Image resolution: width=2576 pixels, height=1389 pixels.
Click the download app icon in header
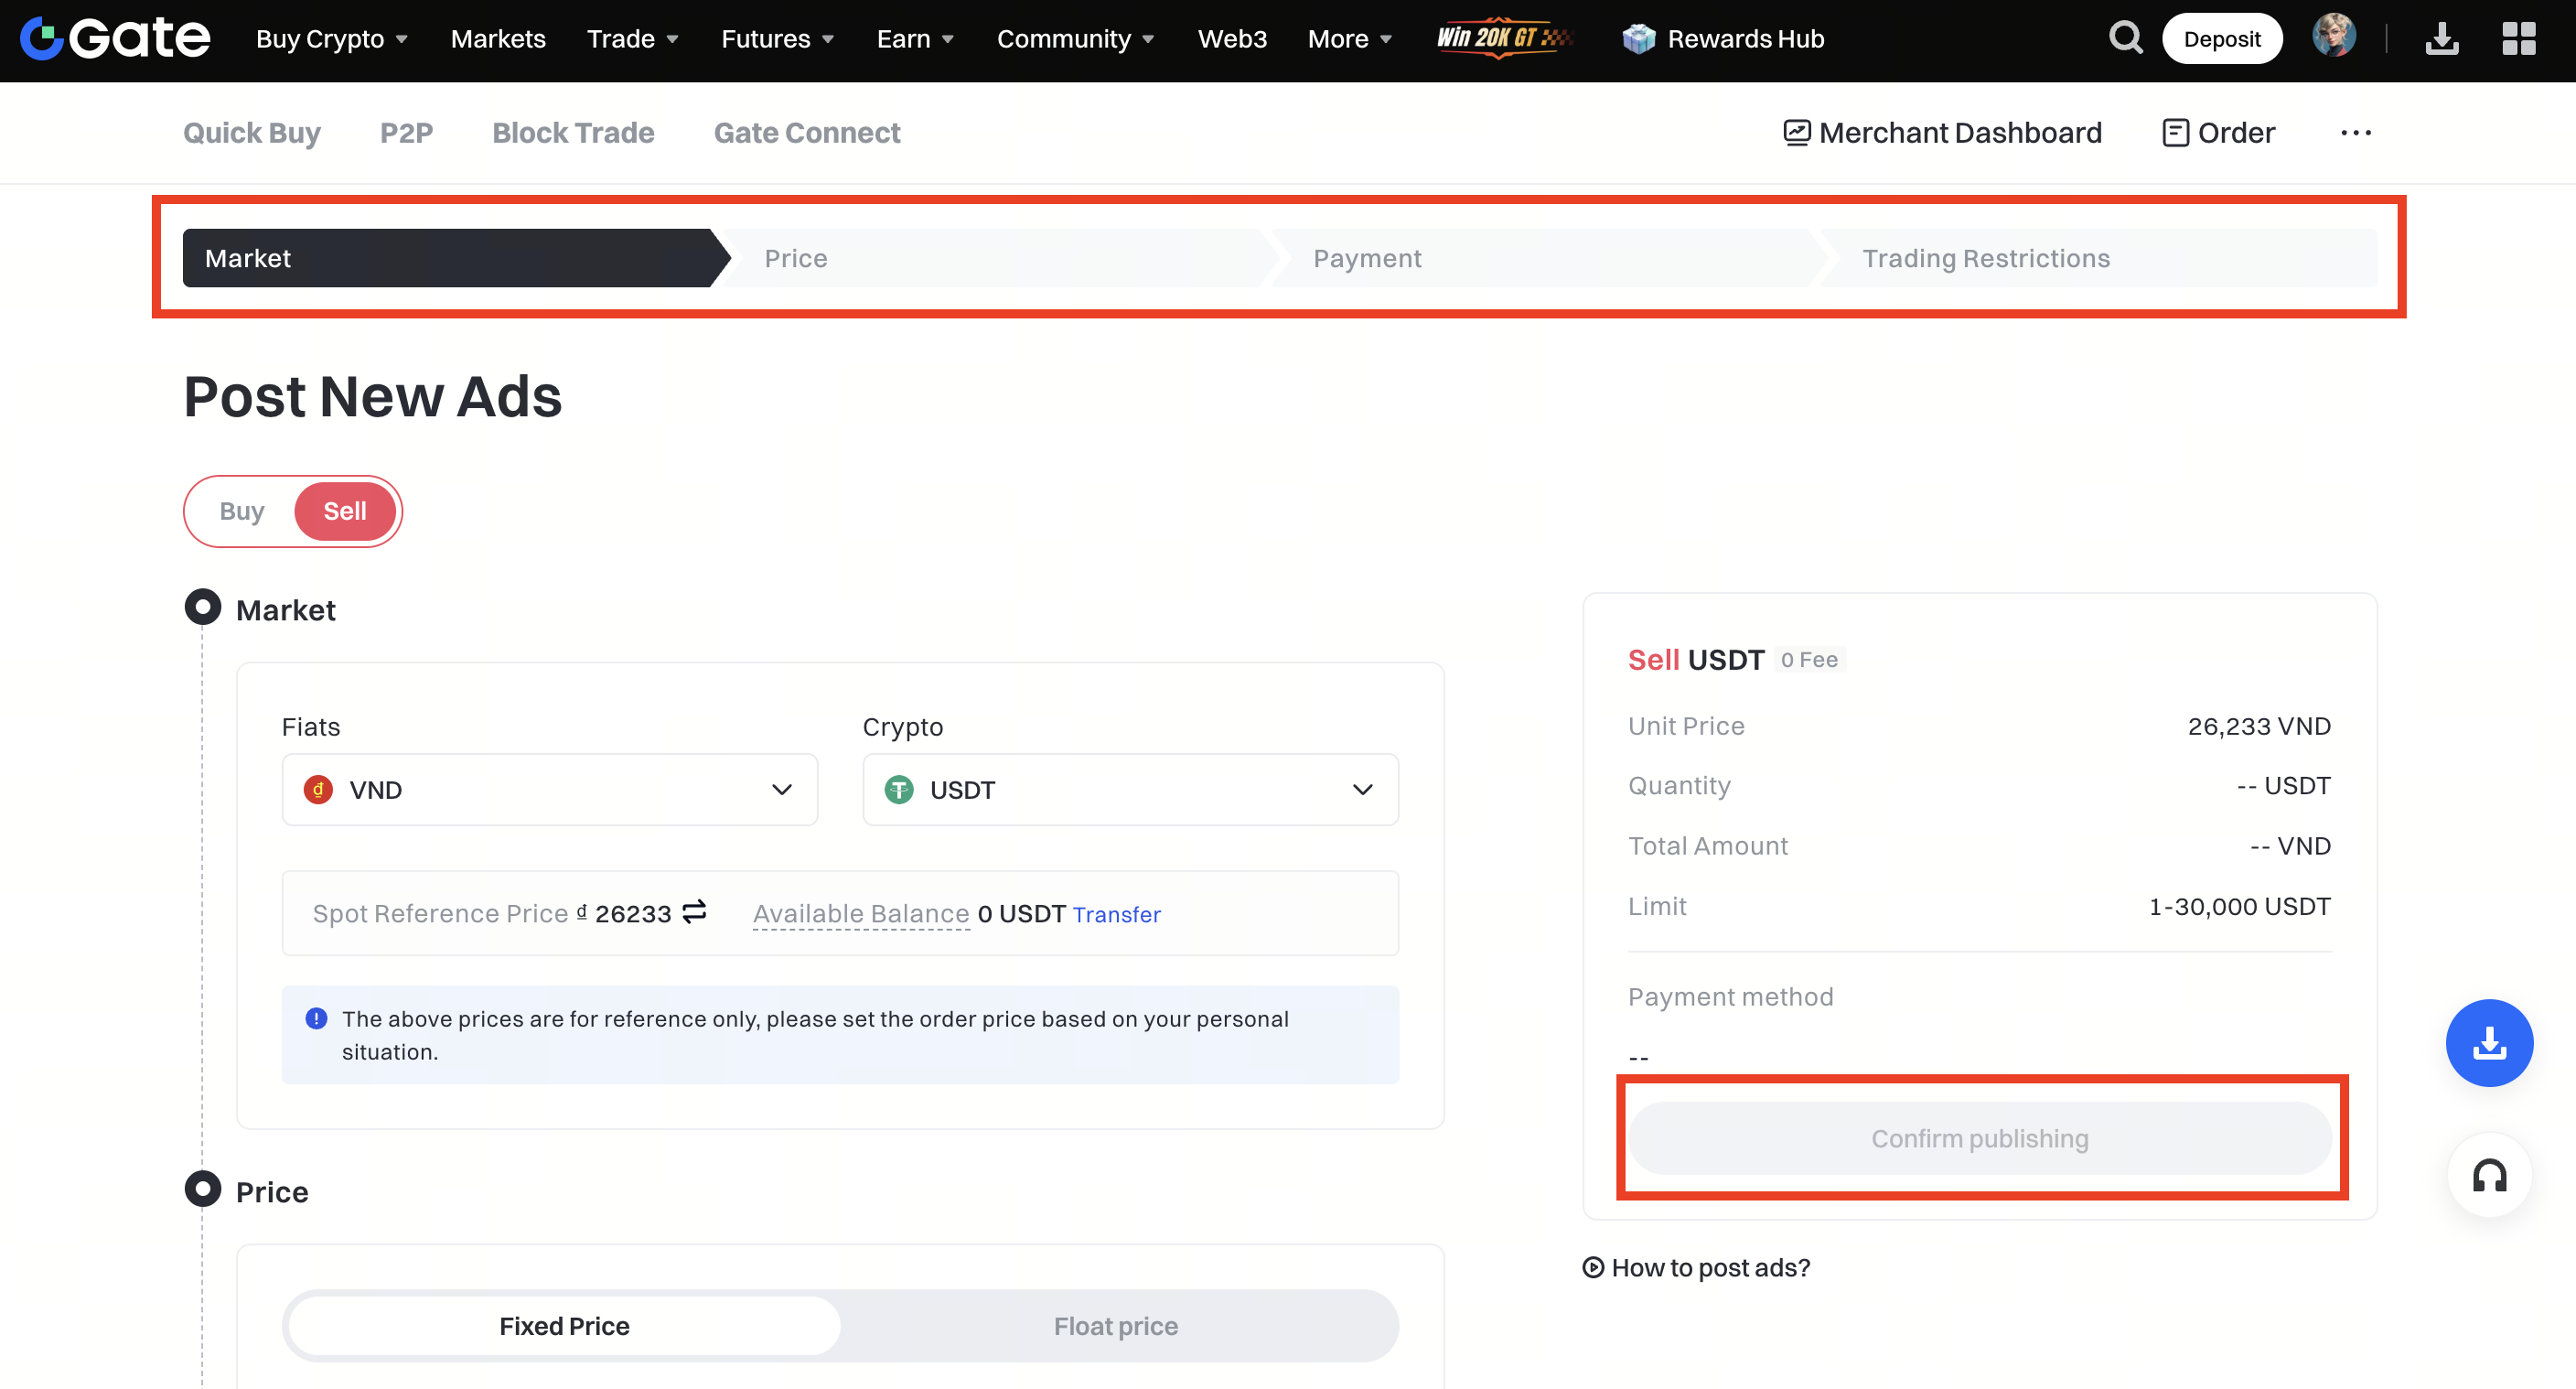coord(2441,39)
